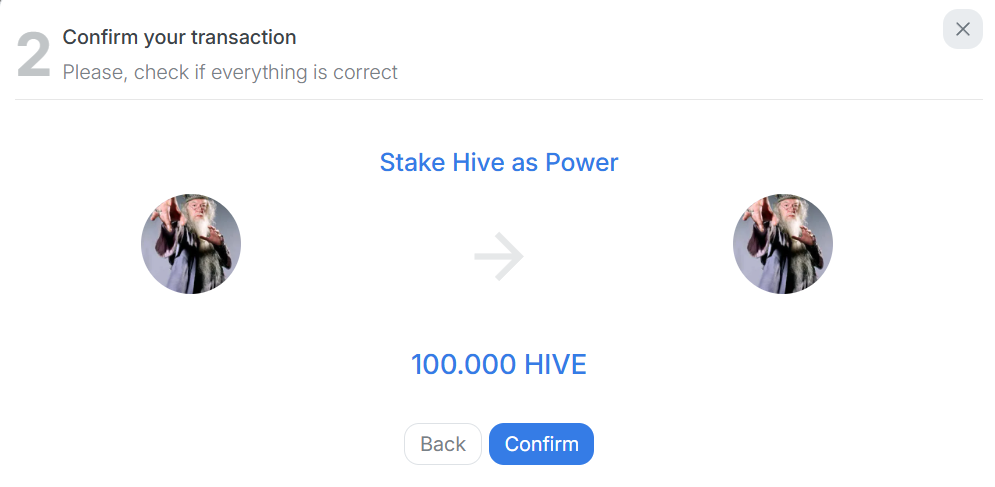995x487 pixels.
Task: Close the confirm transaction dialog
Action: point(962,29)
